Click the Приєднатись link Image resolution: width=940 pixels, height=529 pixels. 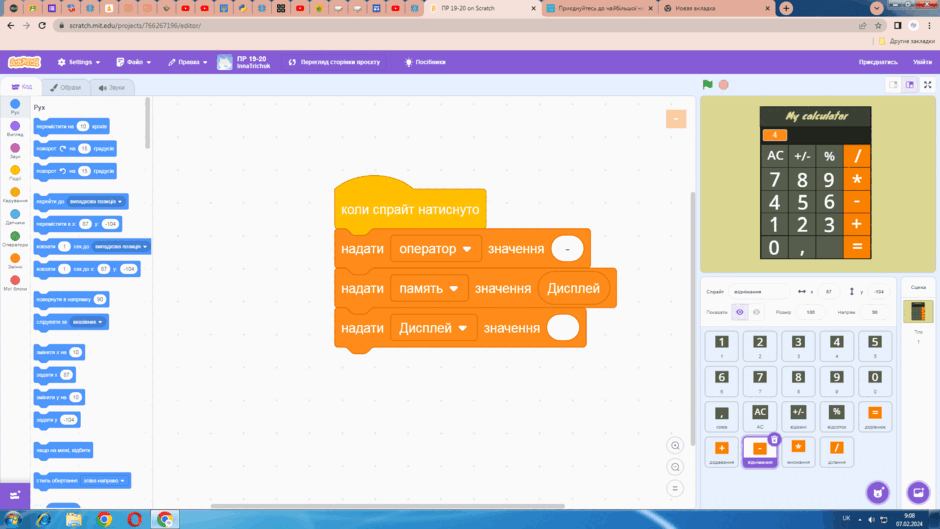(878, 62)
